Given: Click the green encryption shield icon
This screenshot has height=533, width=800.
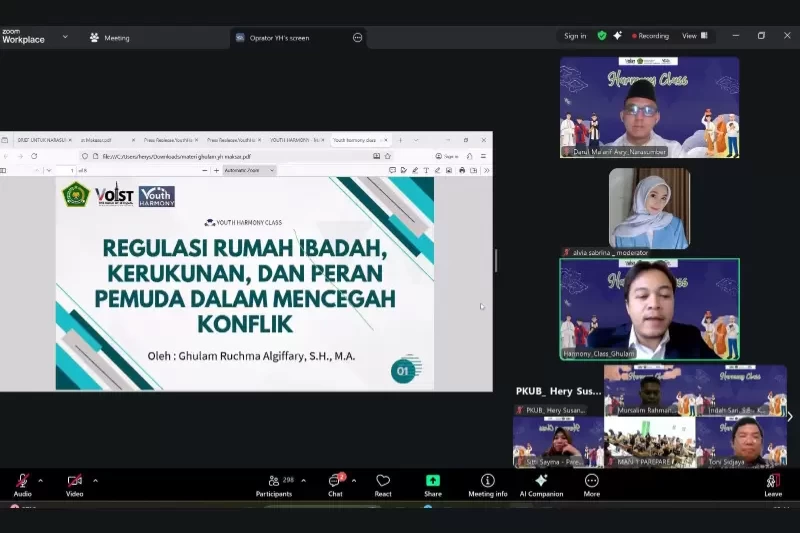Looking at the screenshot, I should [601, 36].
